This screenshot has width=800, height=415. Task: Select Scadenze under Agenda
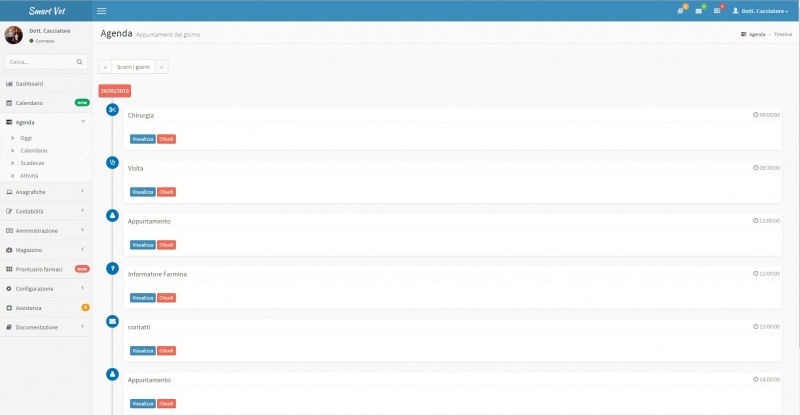click(32, 163)
